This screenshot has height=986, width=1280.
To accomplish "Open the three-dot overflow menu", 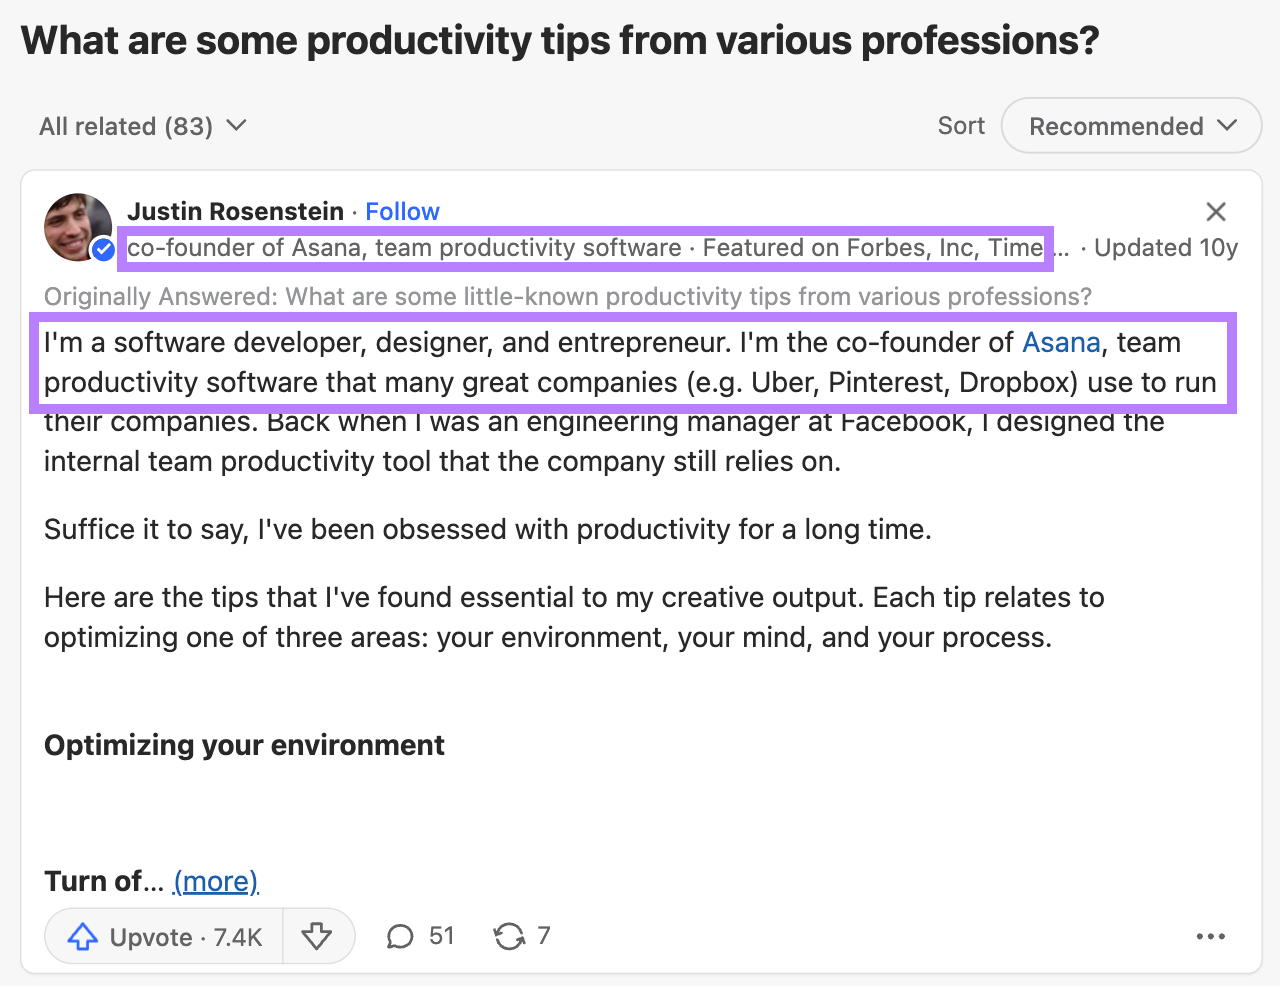I will click(x=1211, y=936).
